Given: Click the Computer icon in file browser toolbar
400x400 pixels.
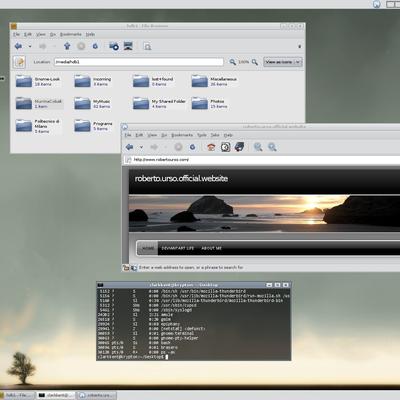Looking at the screenshot, I should point(128,46).
